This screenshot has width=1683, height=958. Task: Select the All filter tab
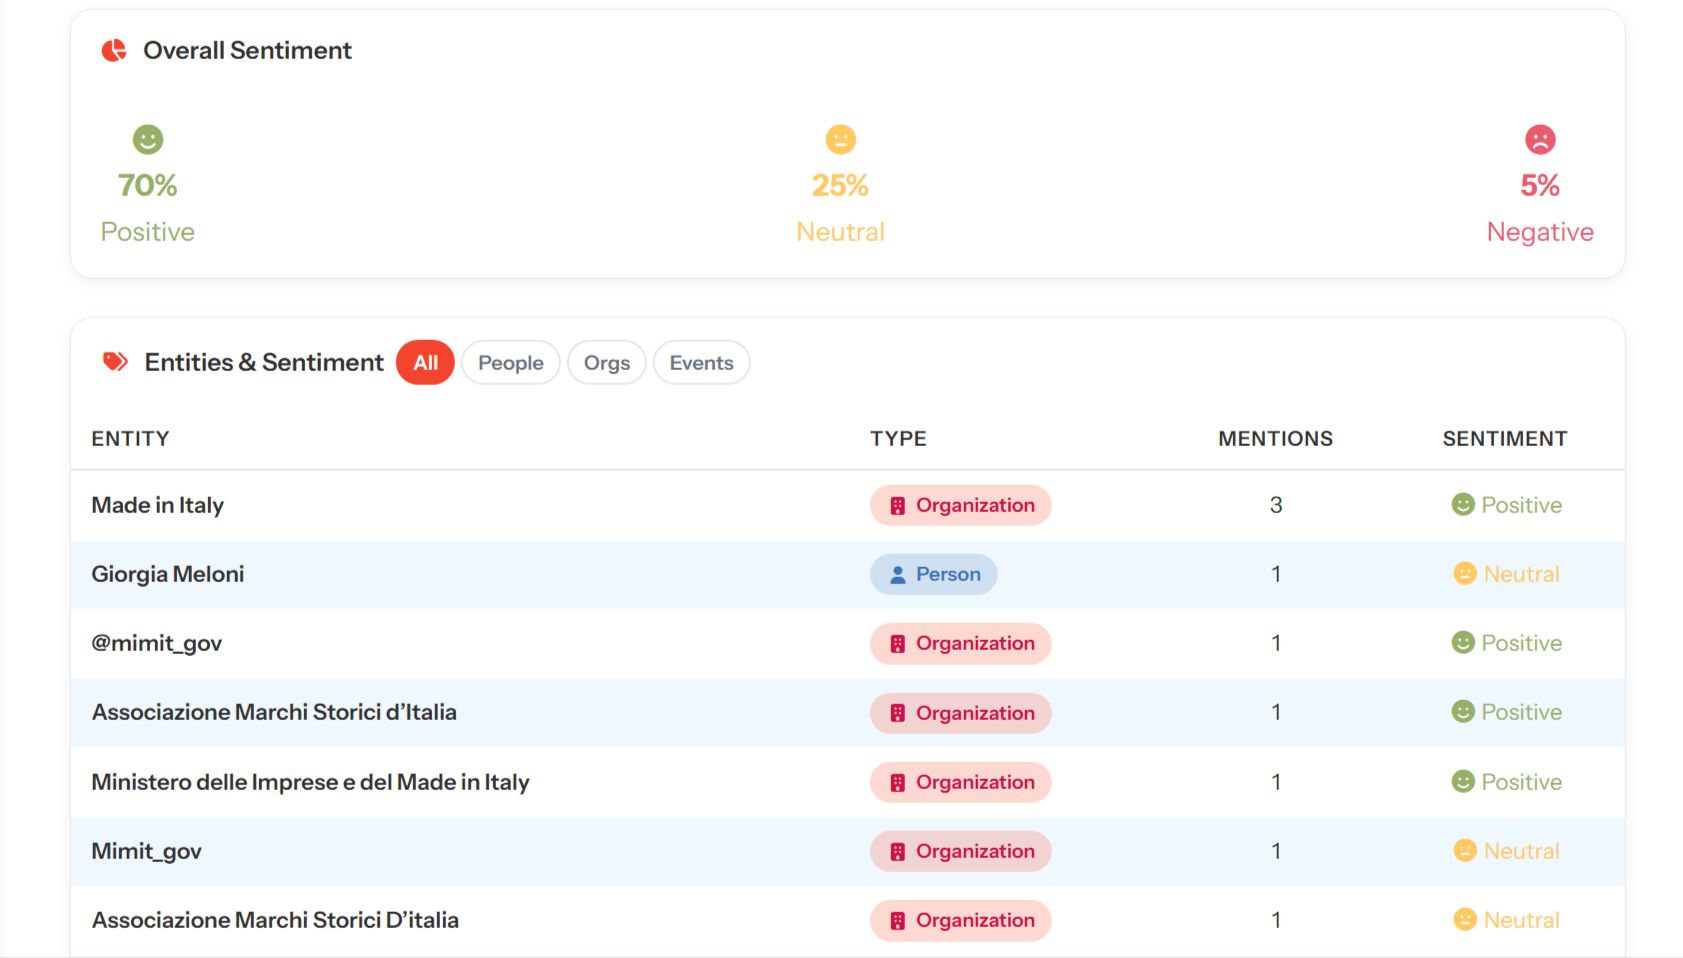coord(425,363)
